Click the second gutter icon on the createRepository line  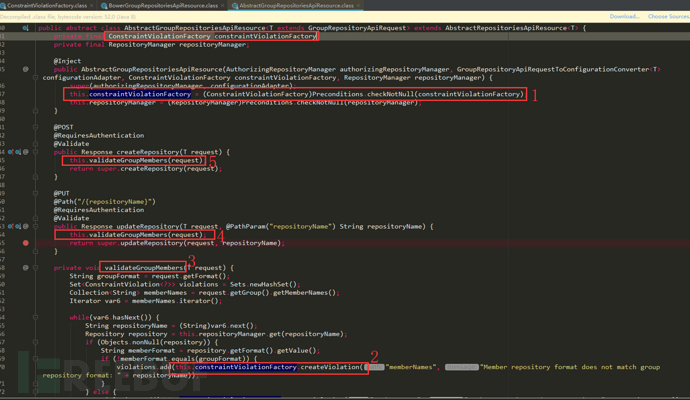point(18,152)
